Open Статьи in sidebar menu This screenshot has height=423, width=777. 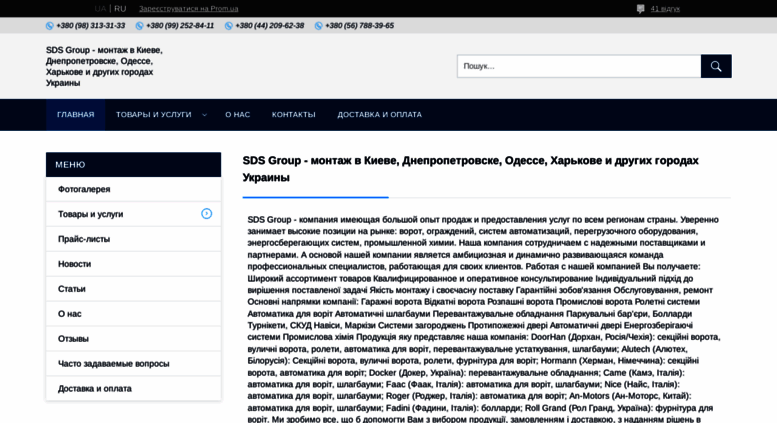(x=133, y=289)
